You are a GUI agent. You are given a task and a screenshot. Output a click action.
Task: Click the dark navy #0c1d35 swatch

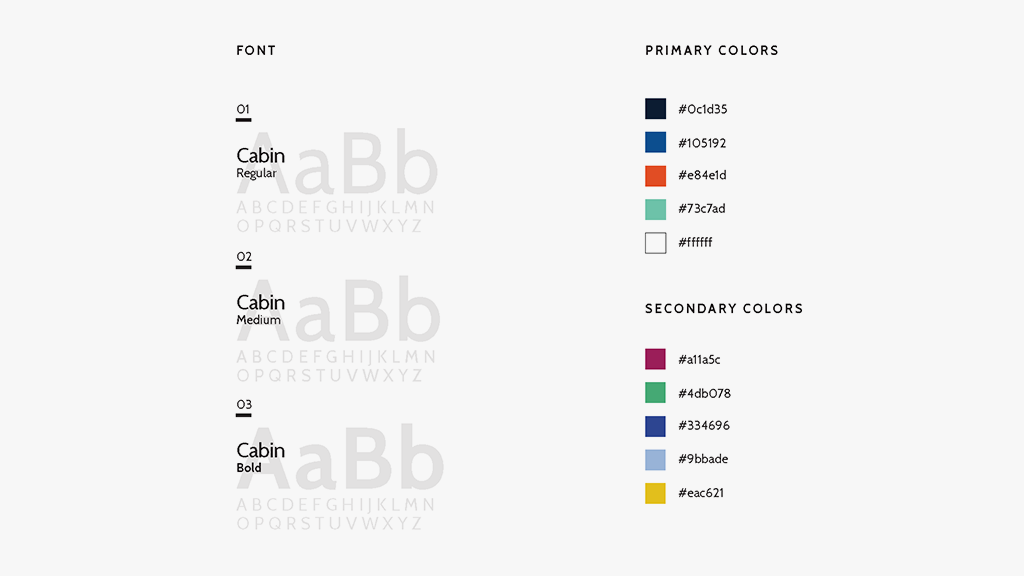point(655,109)
